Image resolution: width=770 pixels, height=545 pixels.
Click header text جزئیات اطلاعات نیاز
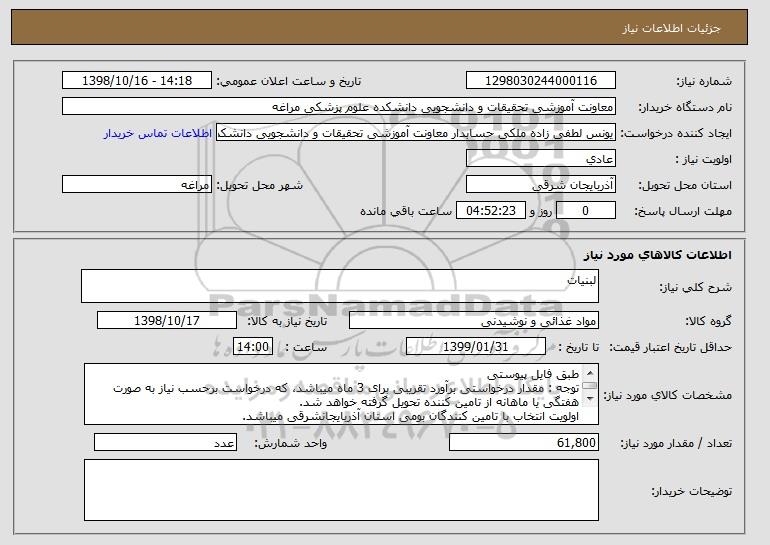pos(671,28)
